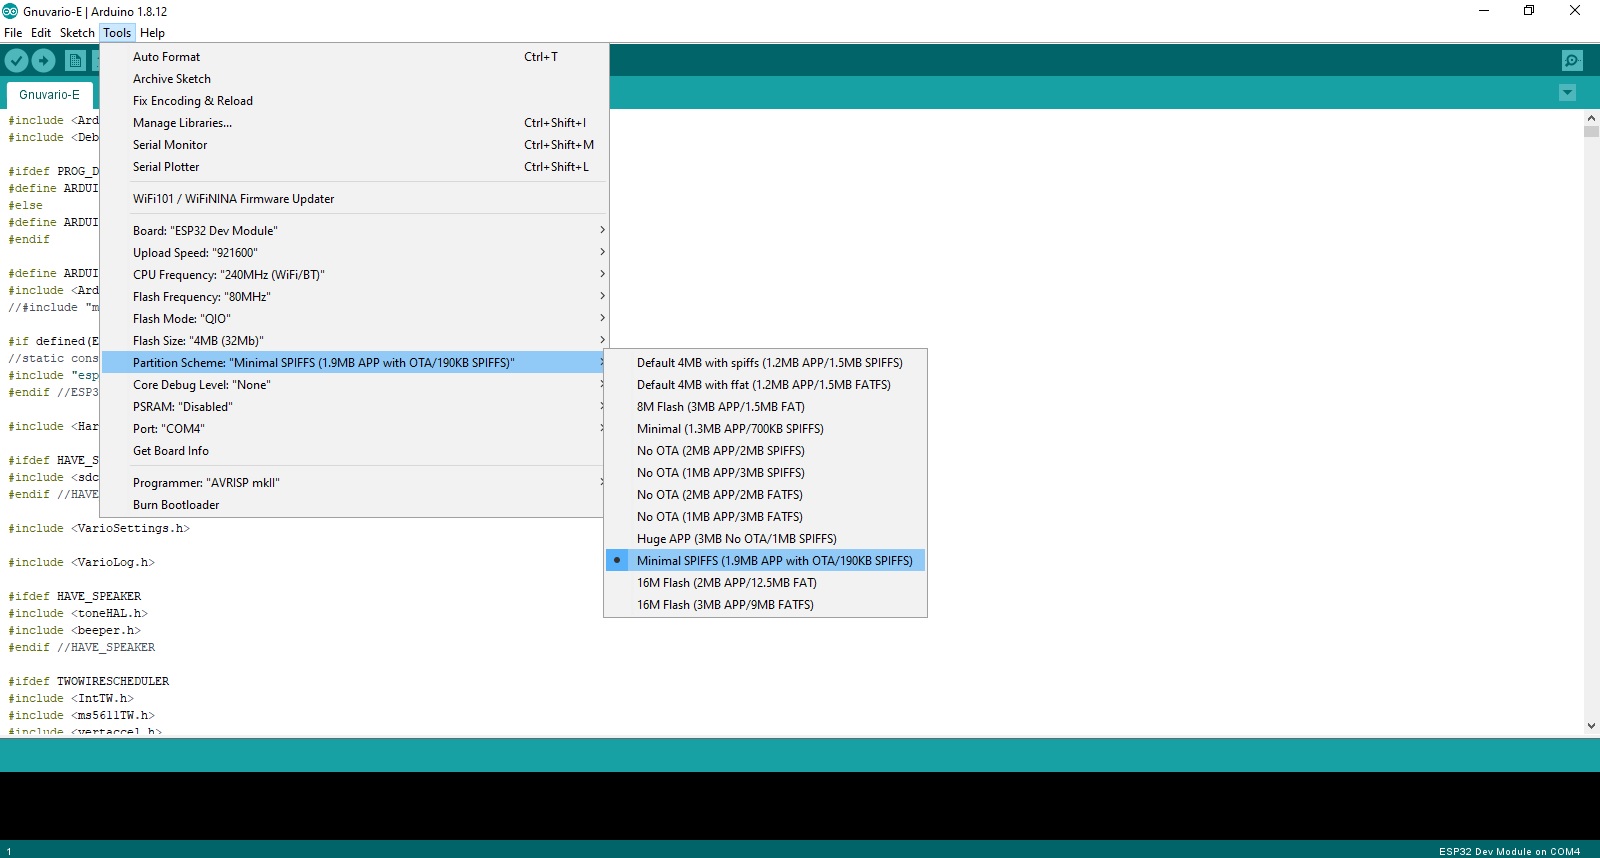1600x858 pixels.
Task: Select No OTA (1MB APP/3MB SPIFFS)
Action: [765, 473]
